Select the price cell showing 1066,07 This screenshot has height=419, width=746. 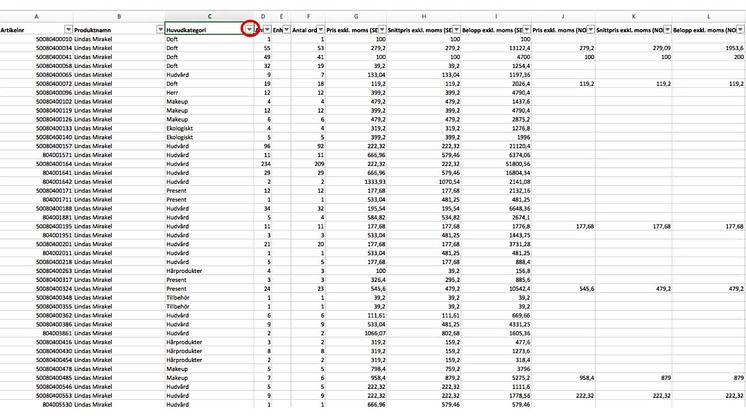coord(356,333)
